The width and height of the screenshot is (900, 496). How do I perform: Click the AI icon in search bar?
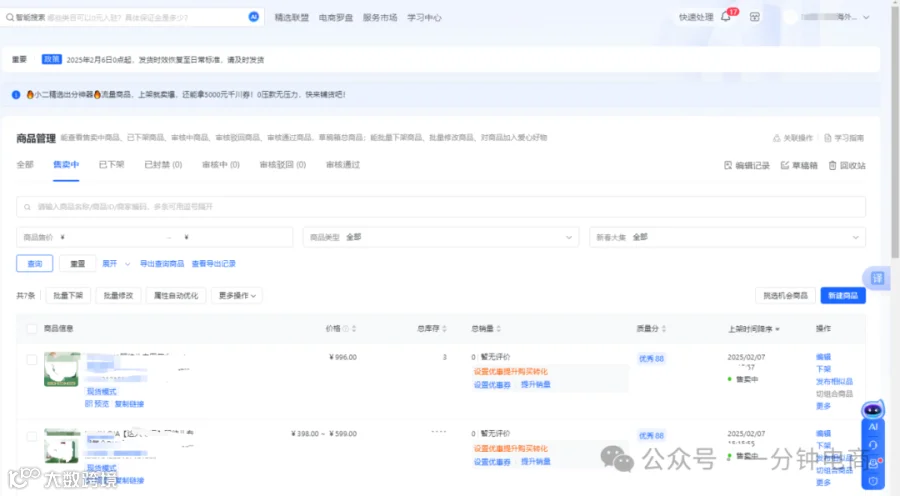(x=254, y=17)
